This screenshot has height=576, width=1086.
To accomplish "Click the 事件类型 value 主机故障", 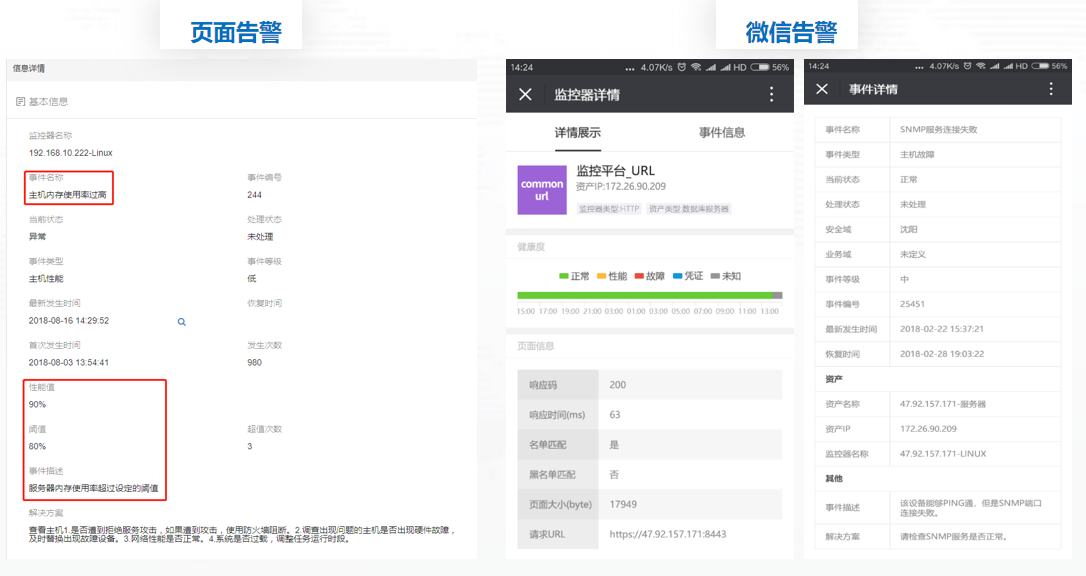I will (917, 154).
